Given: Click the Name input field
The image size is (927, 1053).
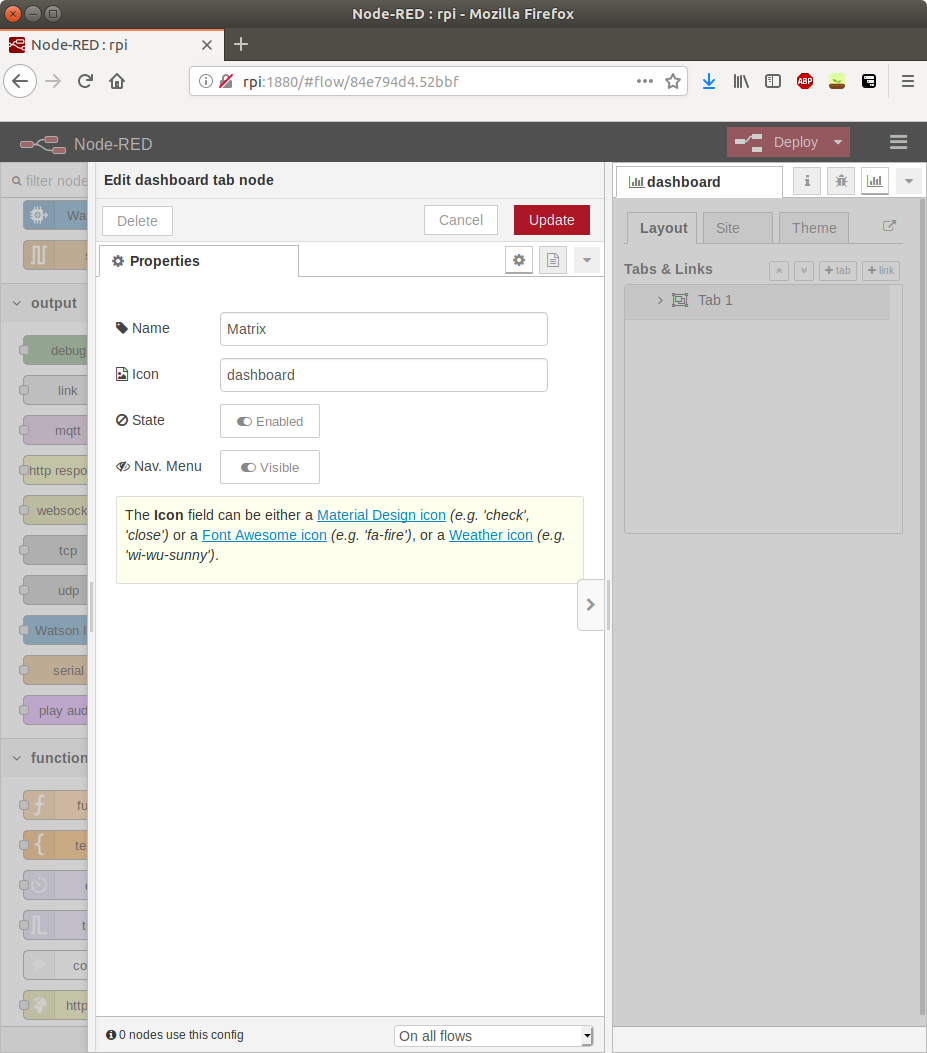Looking at the screenshot, I should 384,329.
